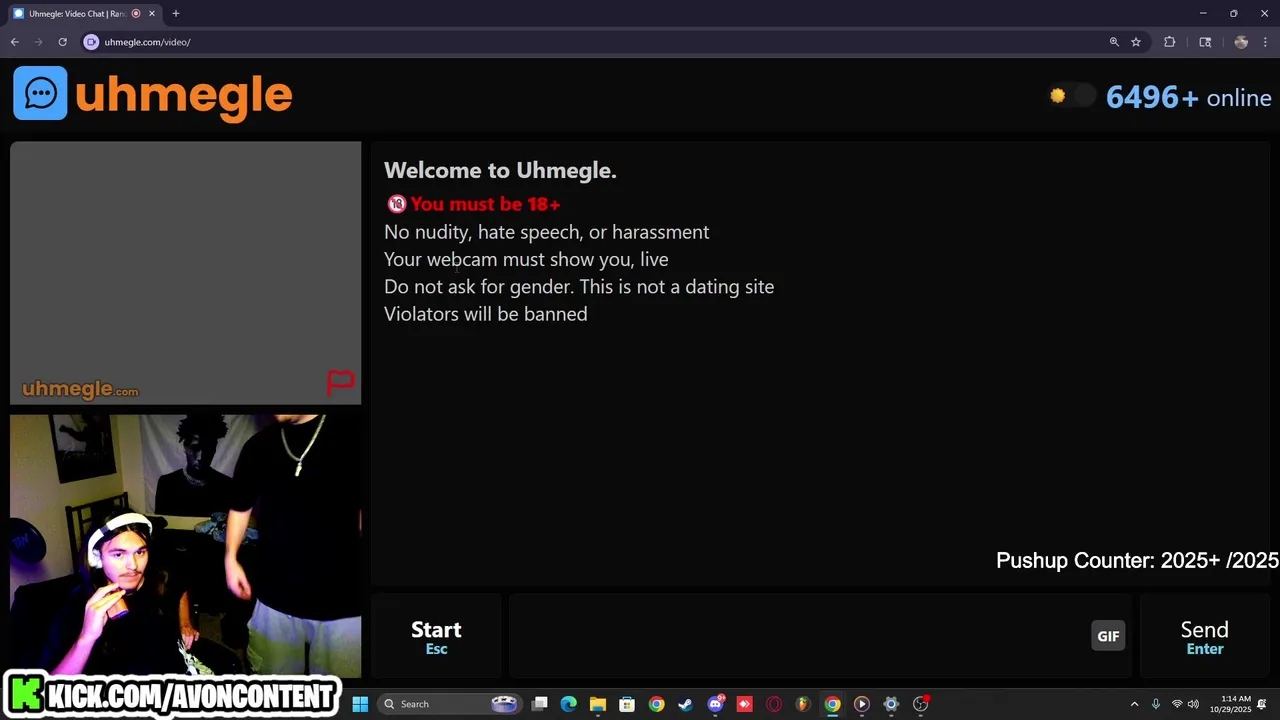Bookmark this page with the star icon
Viewport: 1280px width, 720px height.
point(1136,42)
